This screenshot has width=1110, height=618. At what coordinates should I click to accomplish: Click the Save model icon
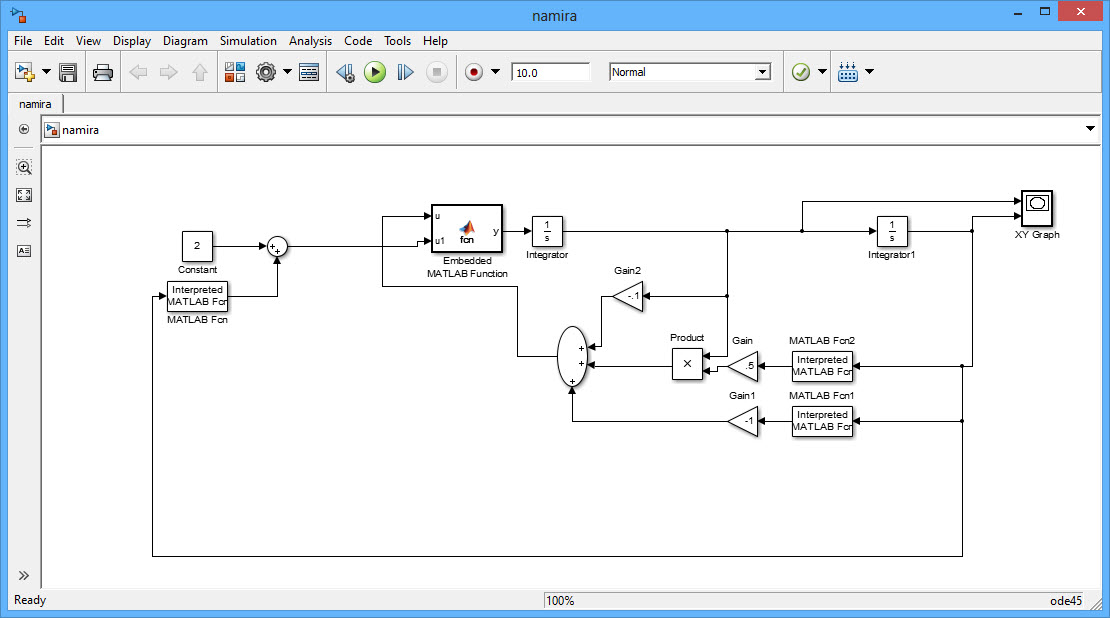coord(68,72)
